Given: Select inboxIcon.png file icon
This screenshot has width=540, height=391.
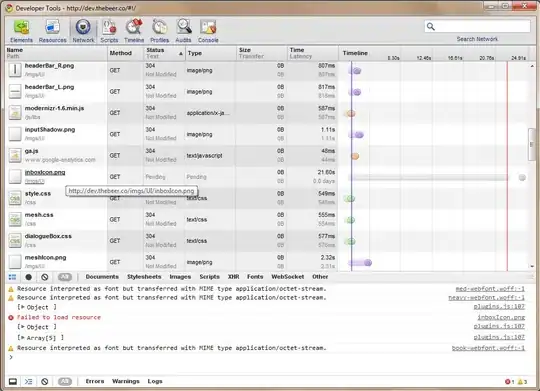Looking at the screenshot, I should point(15,177).
